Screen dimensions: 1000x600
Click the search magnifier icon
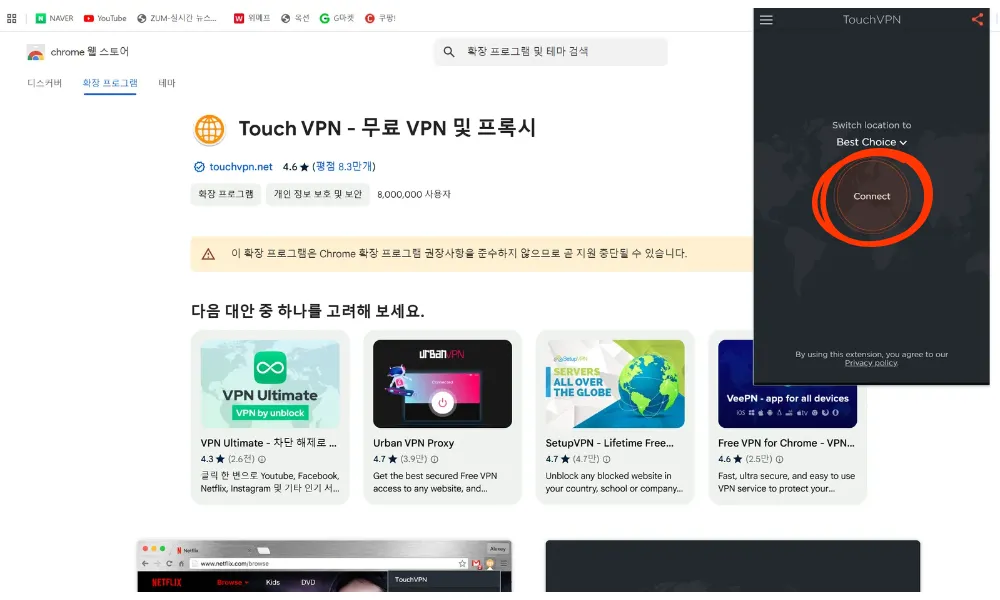(x=449, y=52)
